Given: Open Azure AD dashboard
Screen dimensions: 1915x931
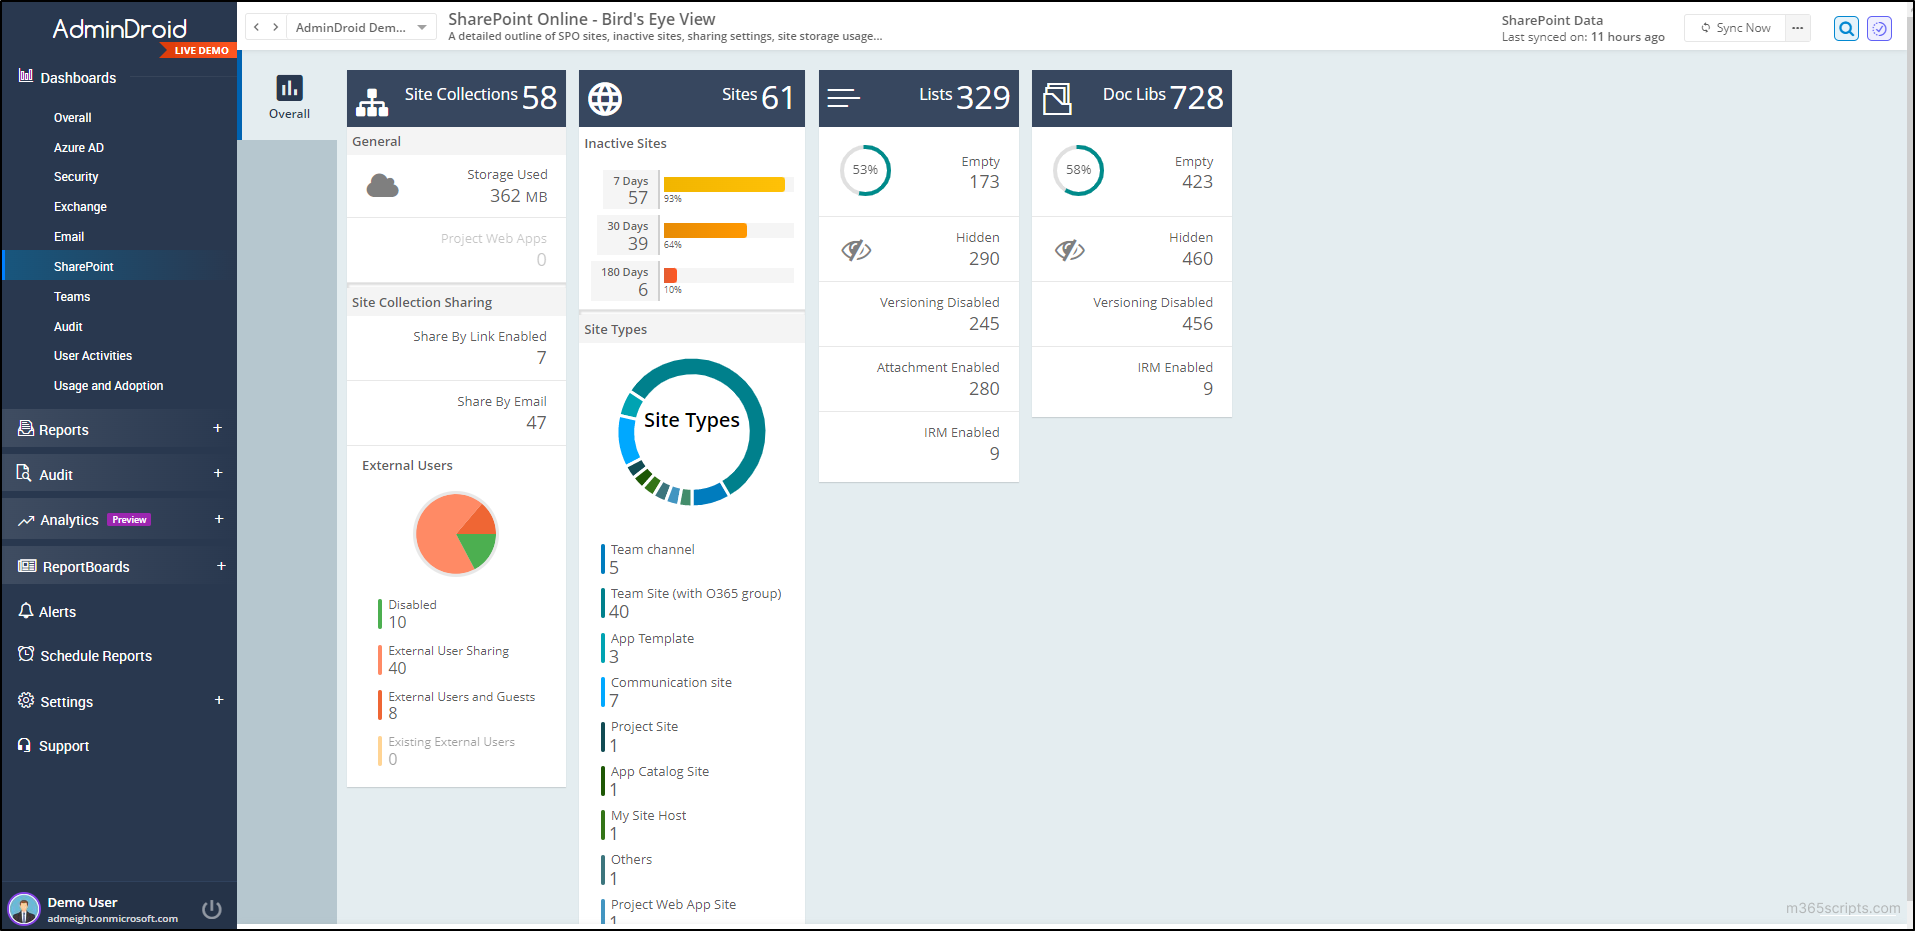Looking at the screenshot, I should point(79,148).
